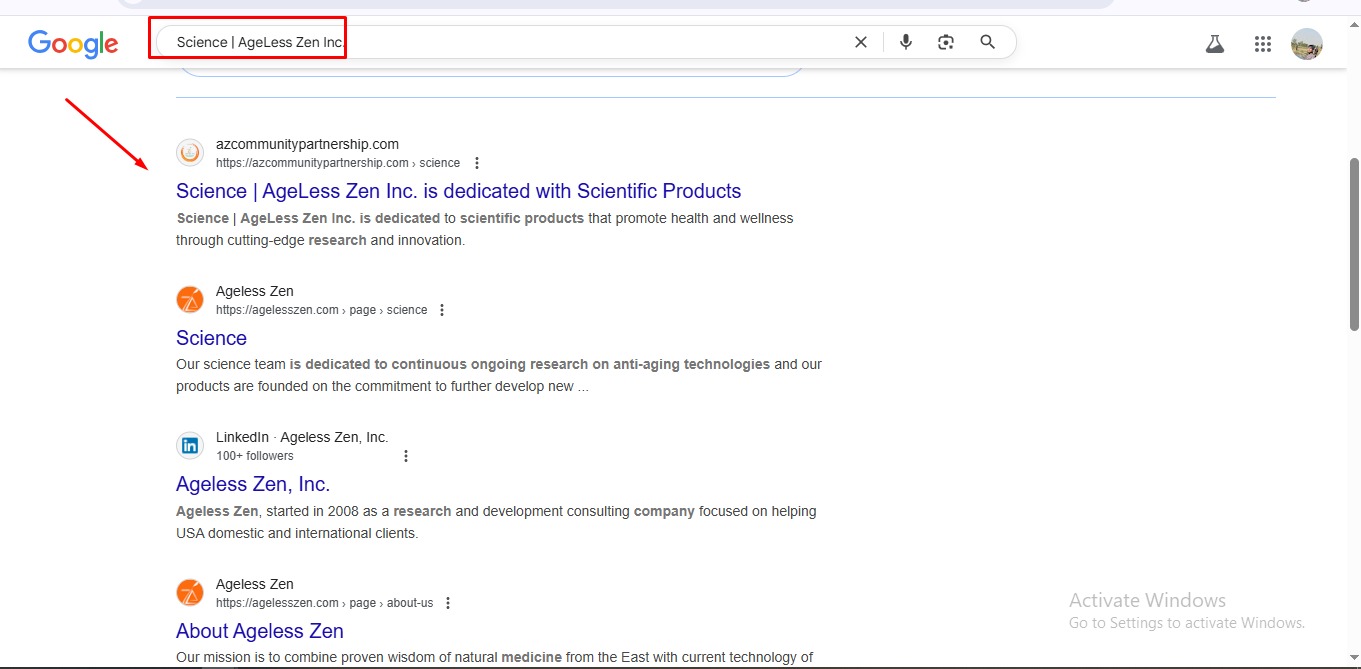Open Search Labs flask icon
Screen dimensions: 1361x669
point(1215,44)
